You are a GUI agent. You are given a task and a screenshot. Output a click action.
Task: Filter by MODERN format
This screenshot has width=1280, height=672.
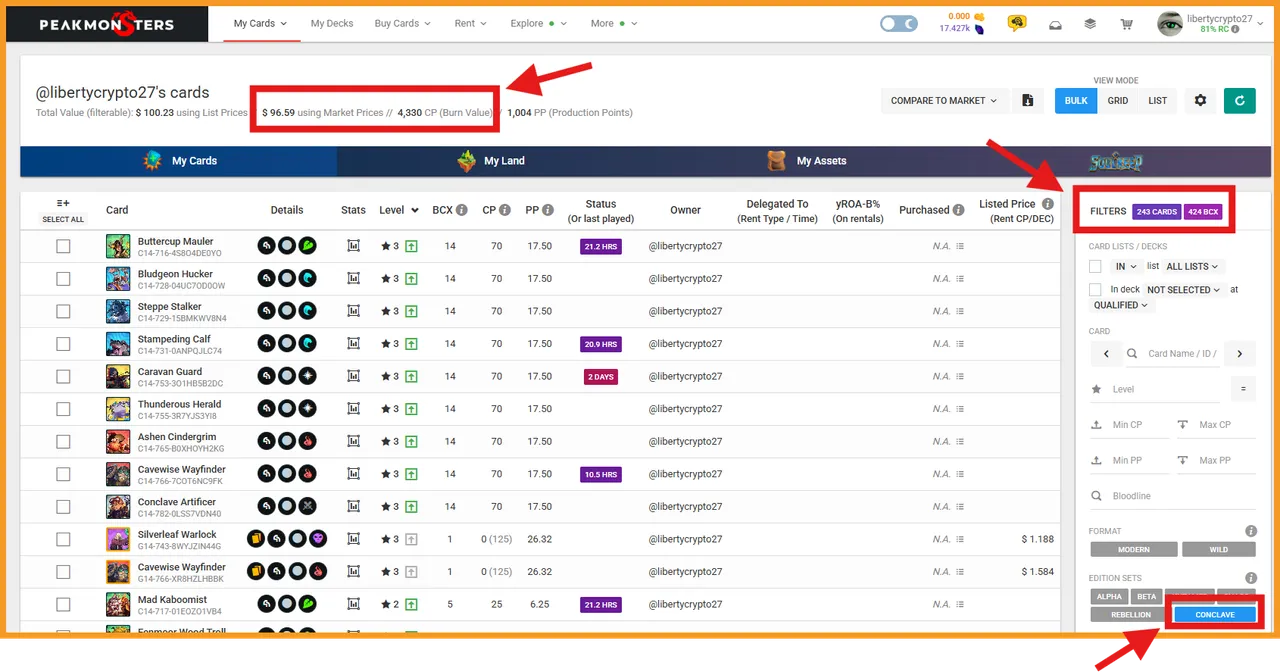(x=1134, y=549)
